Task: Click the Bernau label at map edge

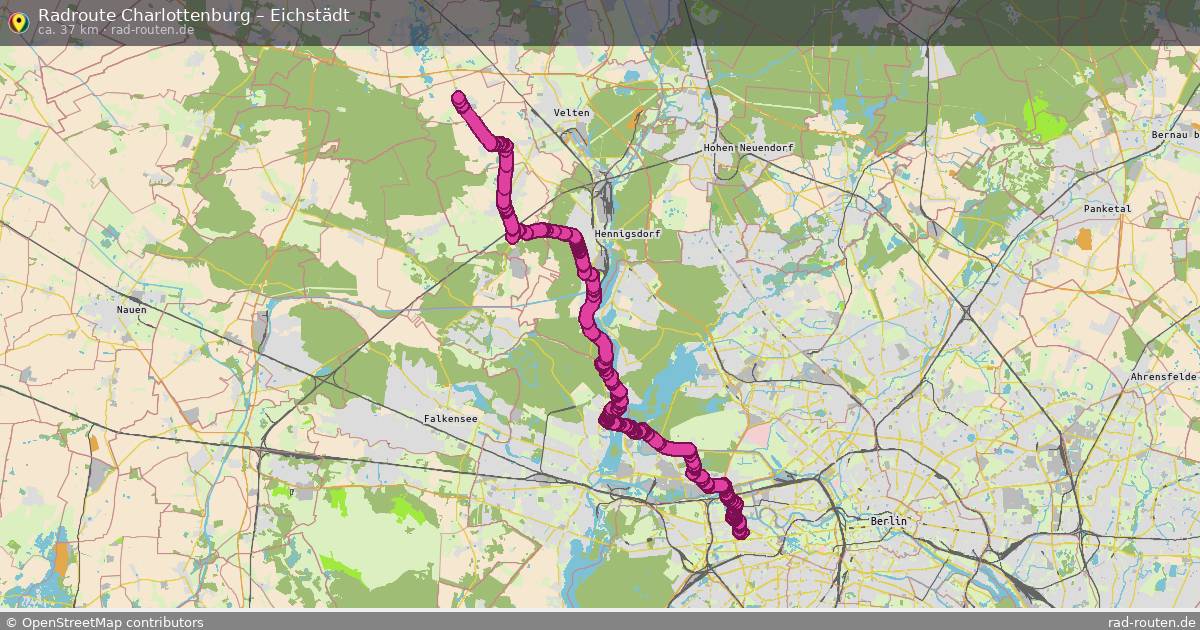Action: (1174, 134)
